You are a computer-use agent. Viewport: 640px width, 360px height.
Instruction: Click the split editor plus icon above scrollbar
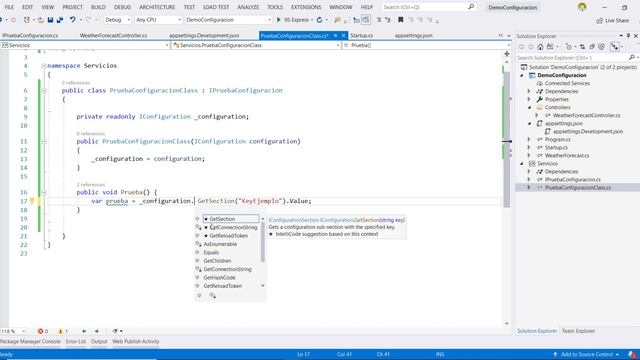click(507, 53)
